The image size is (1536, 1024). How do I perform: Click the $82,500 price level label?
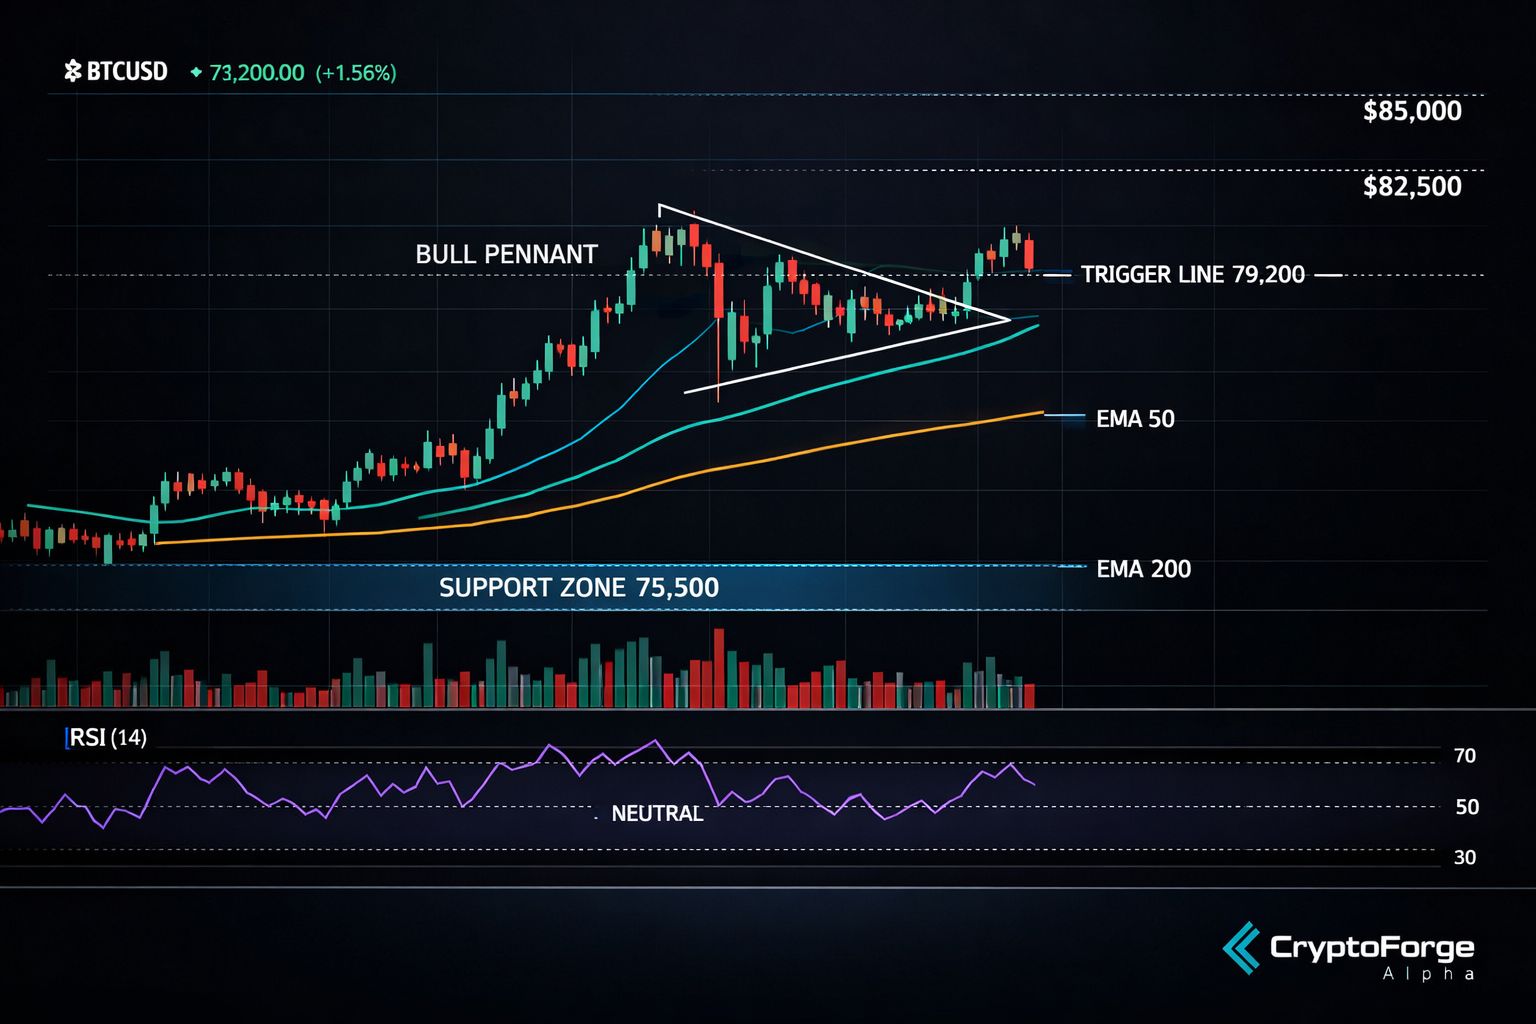tap(1412, 186)
